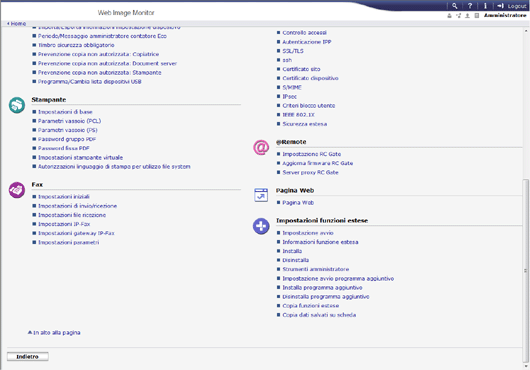The image size is (530, 370).
Task: Open Impostazioni di base under Stampante
Action: (65, 112)
